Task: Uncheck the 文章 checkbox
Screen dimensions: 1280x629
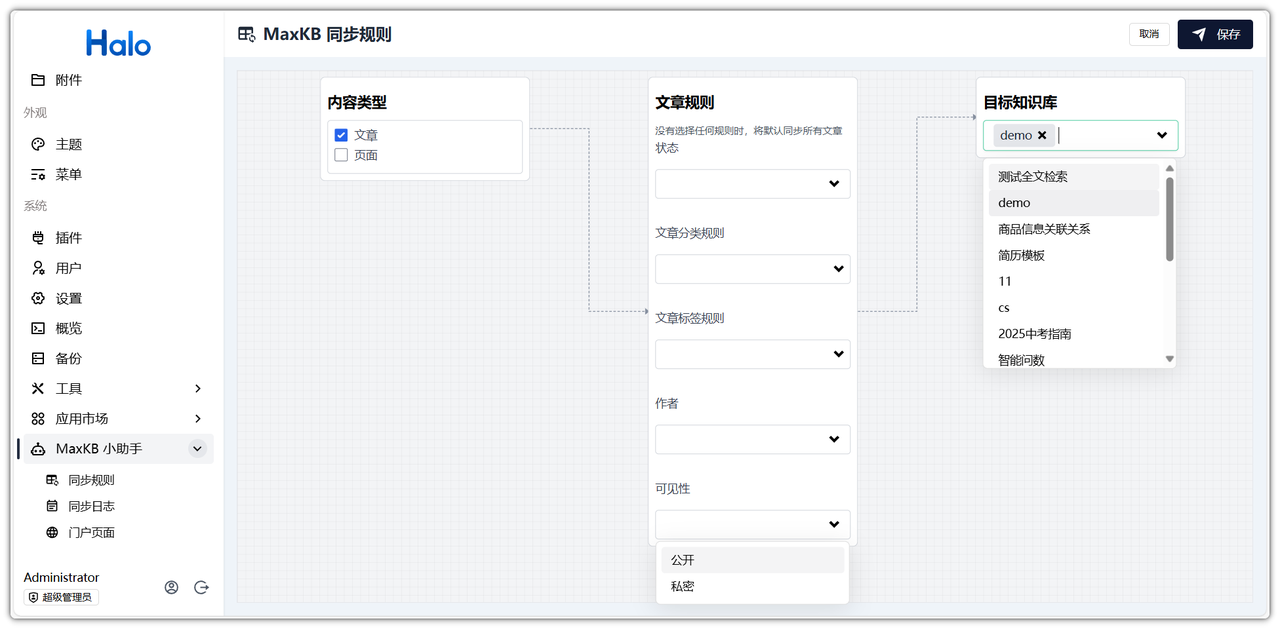Action: (341, 135)
